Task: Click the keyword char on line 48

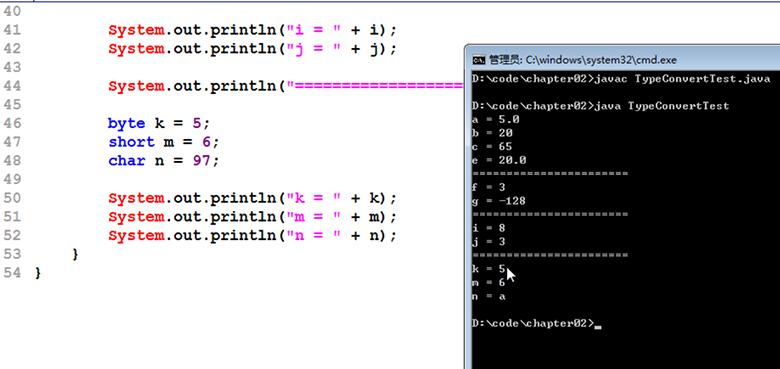Action: coord(126,161)
